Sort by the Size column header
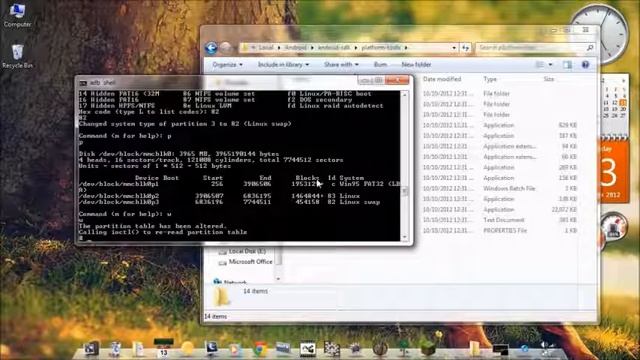 click(549, 79)
